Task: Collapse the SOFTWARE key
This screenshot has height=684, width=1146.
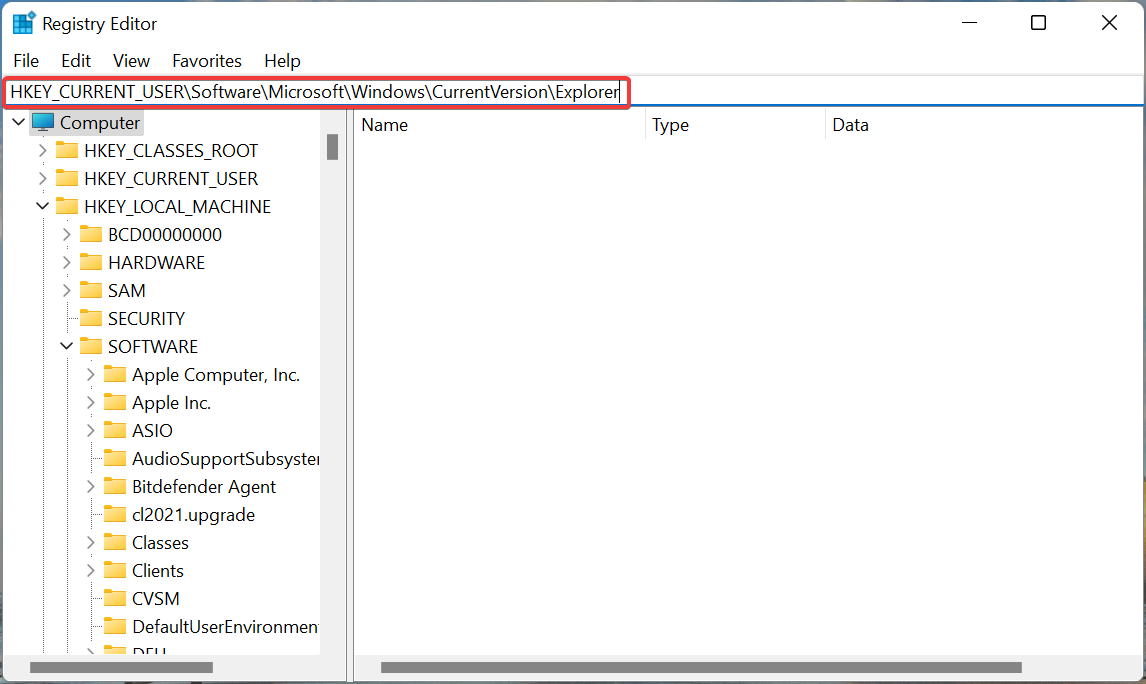Action: pos(66,346)
